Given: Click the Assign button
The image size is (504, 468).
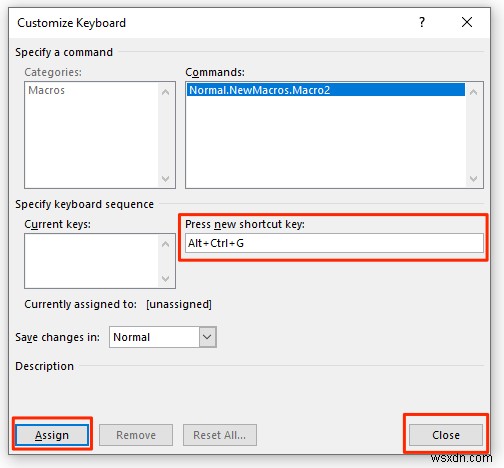Looking at the screenshot, I should (52, 435).
